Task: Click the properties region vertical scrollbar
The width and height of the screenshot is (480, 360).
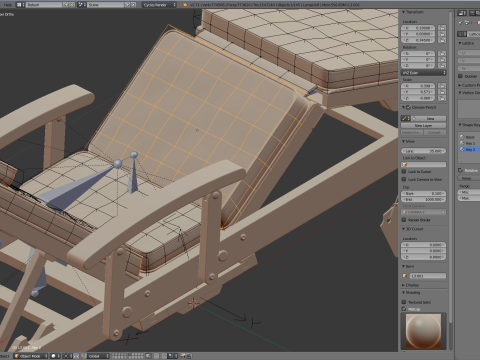Action: point(451,167)
